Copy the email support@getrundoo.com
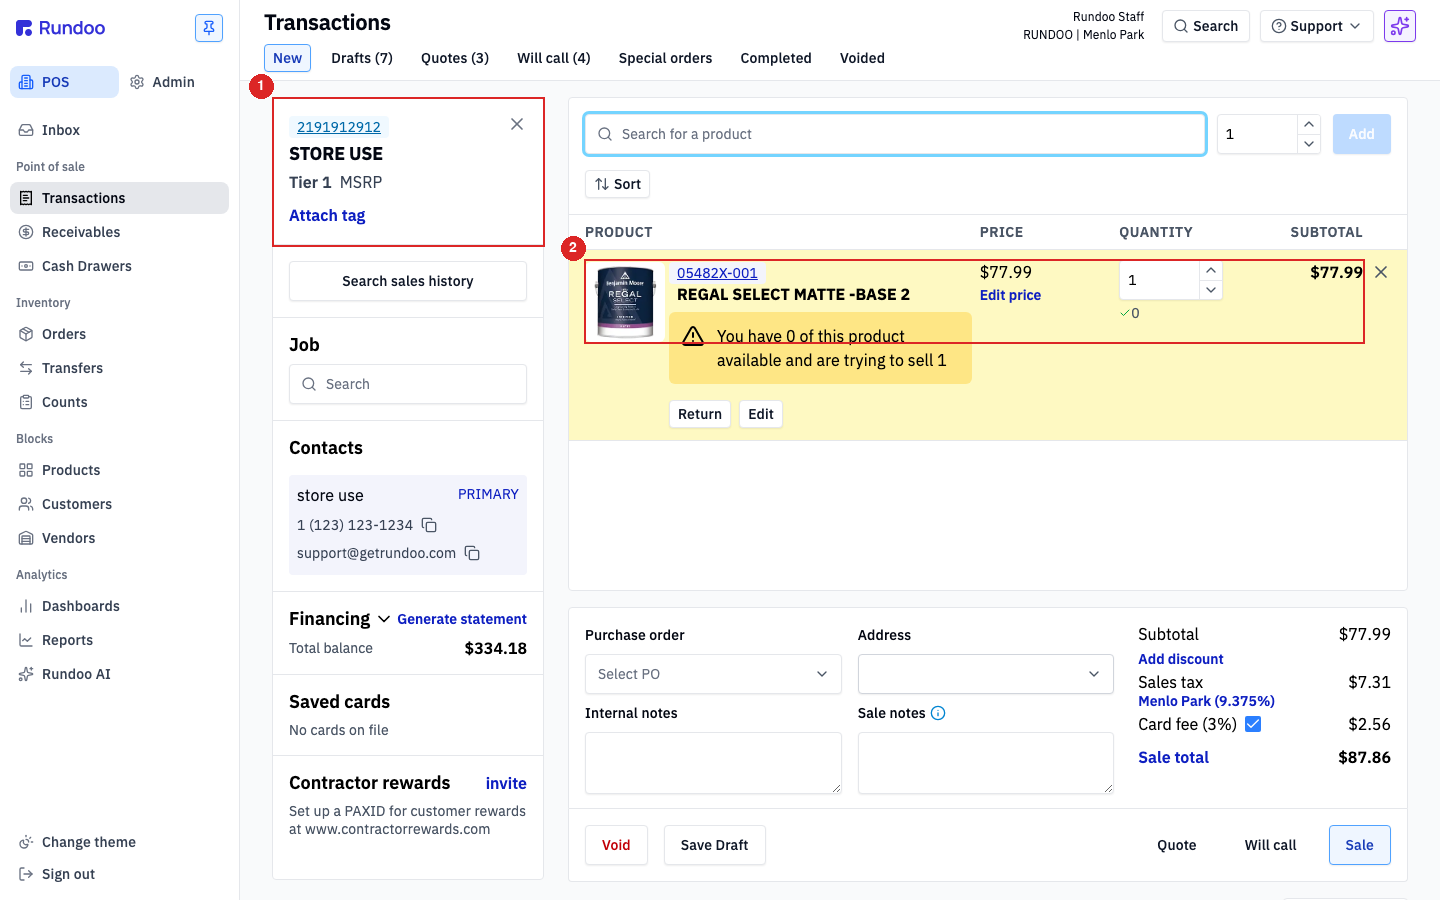This screenshot has width=1440, height=900. point(472,553)
